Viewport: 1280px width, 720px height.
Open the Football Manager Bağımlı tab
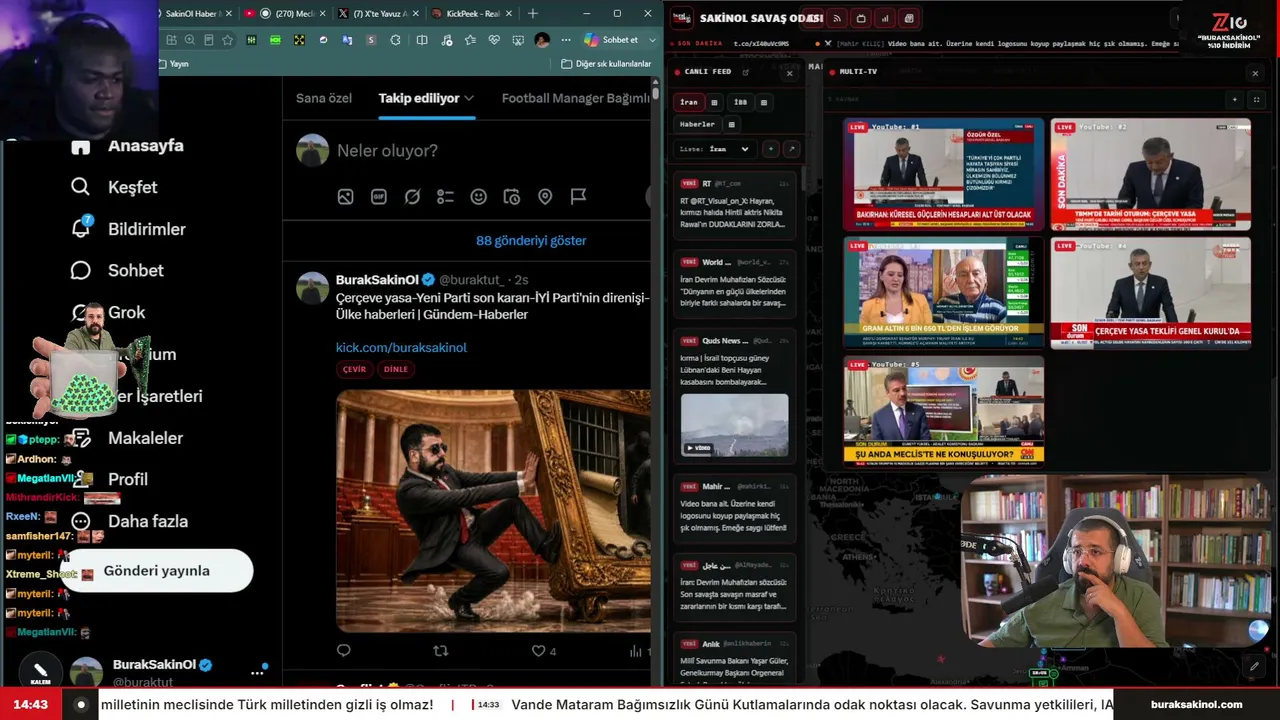click(x=576, y=98)
